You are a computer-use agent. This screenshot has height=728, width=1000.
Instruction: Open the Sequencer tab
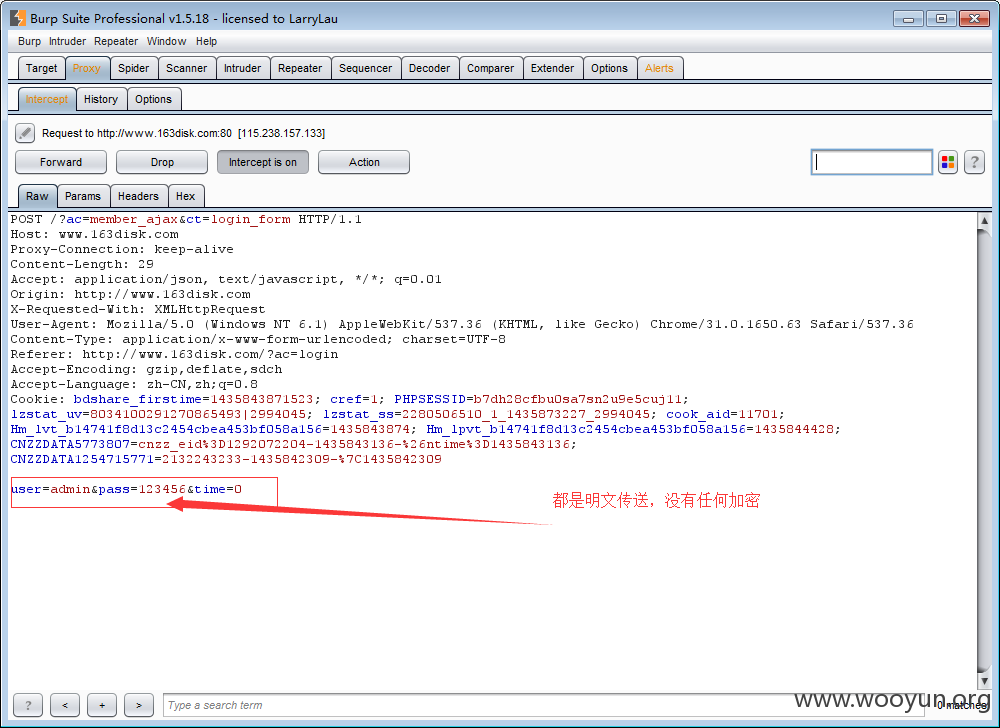point(365,68)
